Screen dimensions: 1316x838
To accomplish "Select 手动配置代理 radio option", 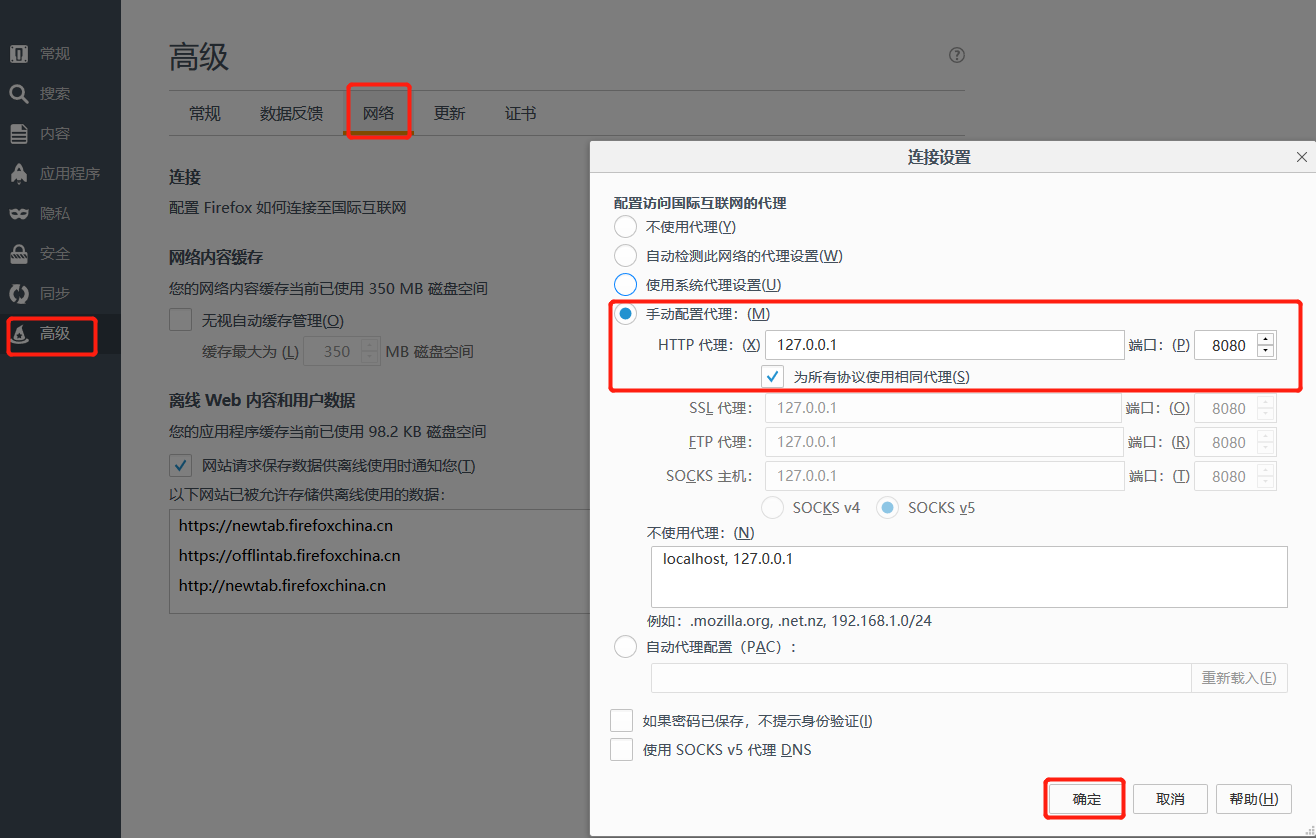I will pyautogui.click(x=625, y=314).
